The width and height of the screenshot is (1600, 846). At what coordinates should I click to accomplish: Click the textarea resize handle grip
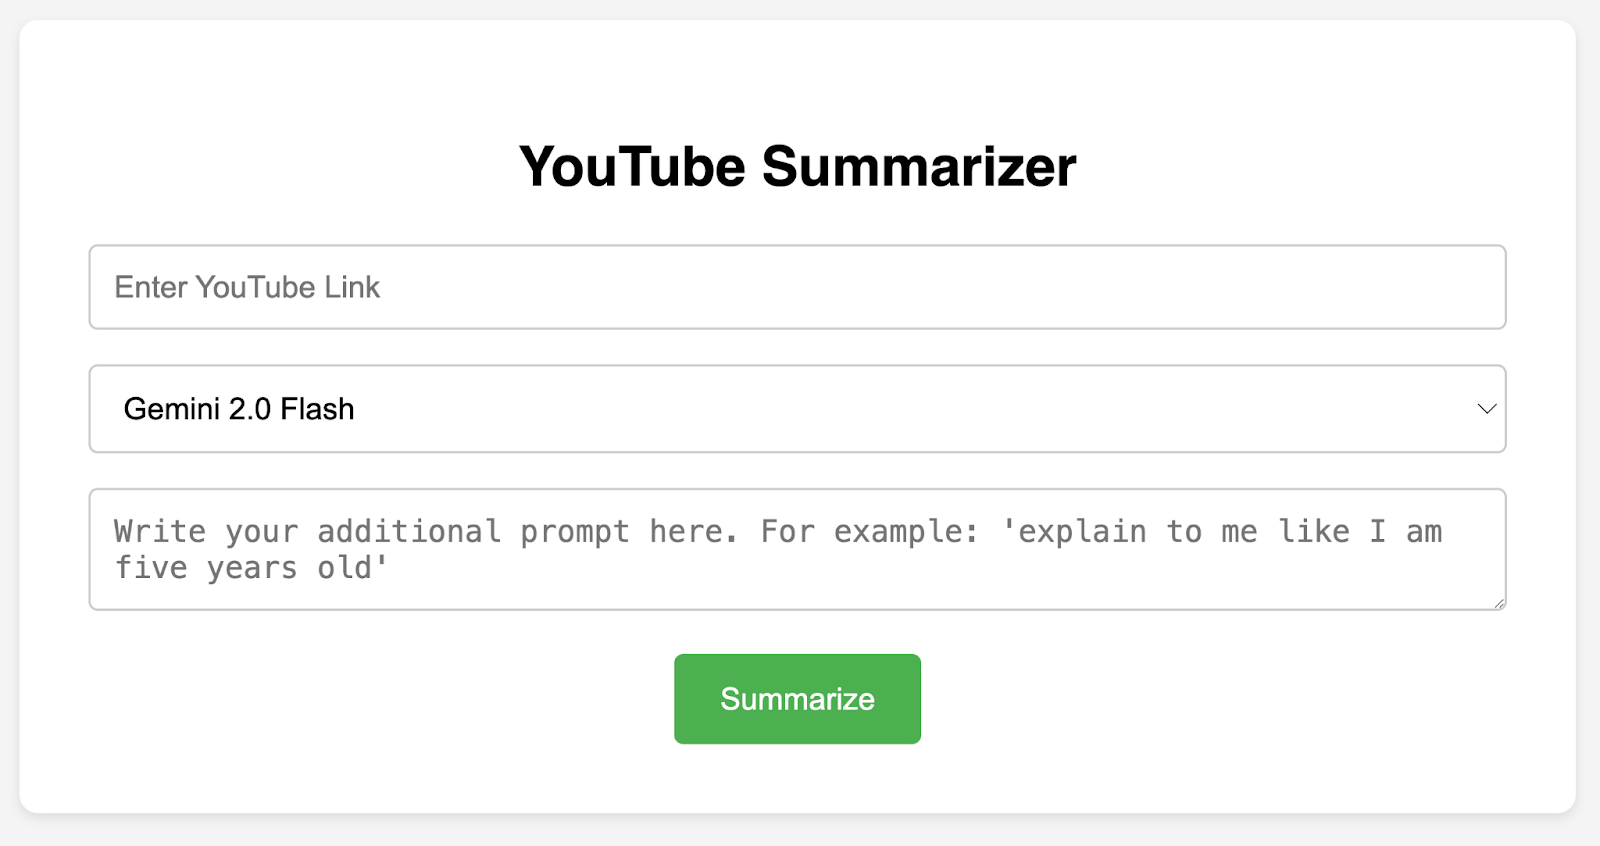1498,602
